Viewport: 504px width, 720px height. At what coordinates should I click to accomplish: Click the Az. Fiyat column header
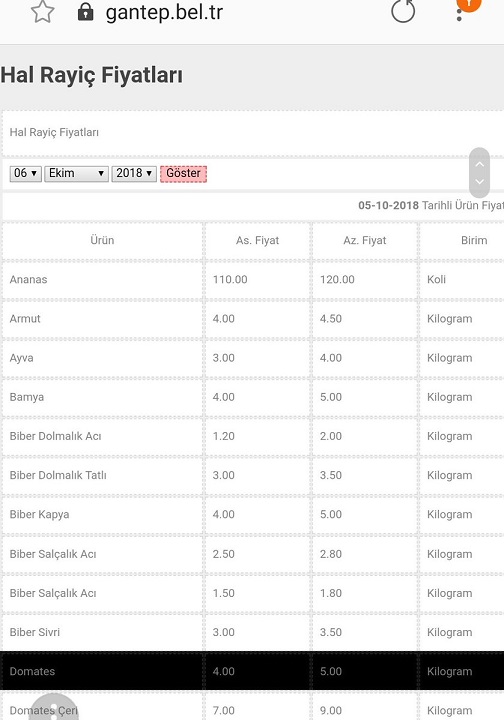tap(365, 240)
